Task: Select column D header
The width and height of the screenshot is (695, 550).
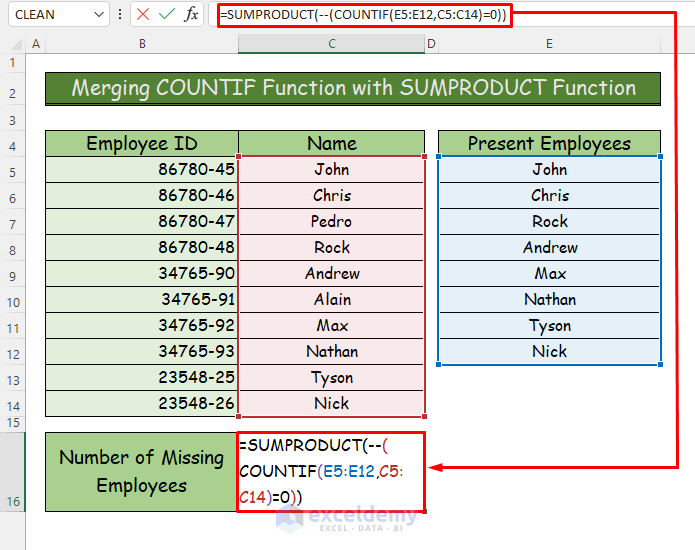Action: click(431, 44)
